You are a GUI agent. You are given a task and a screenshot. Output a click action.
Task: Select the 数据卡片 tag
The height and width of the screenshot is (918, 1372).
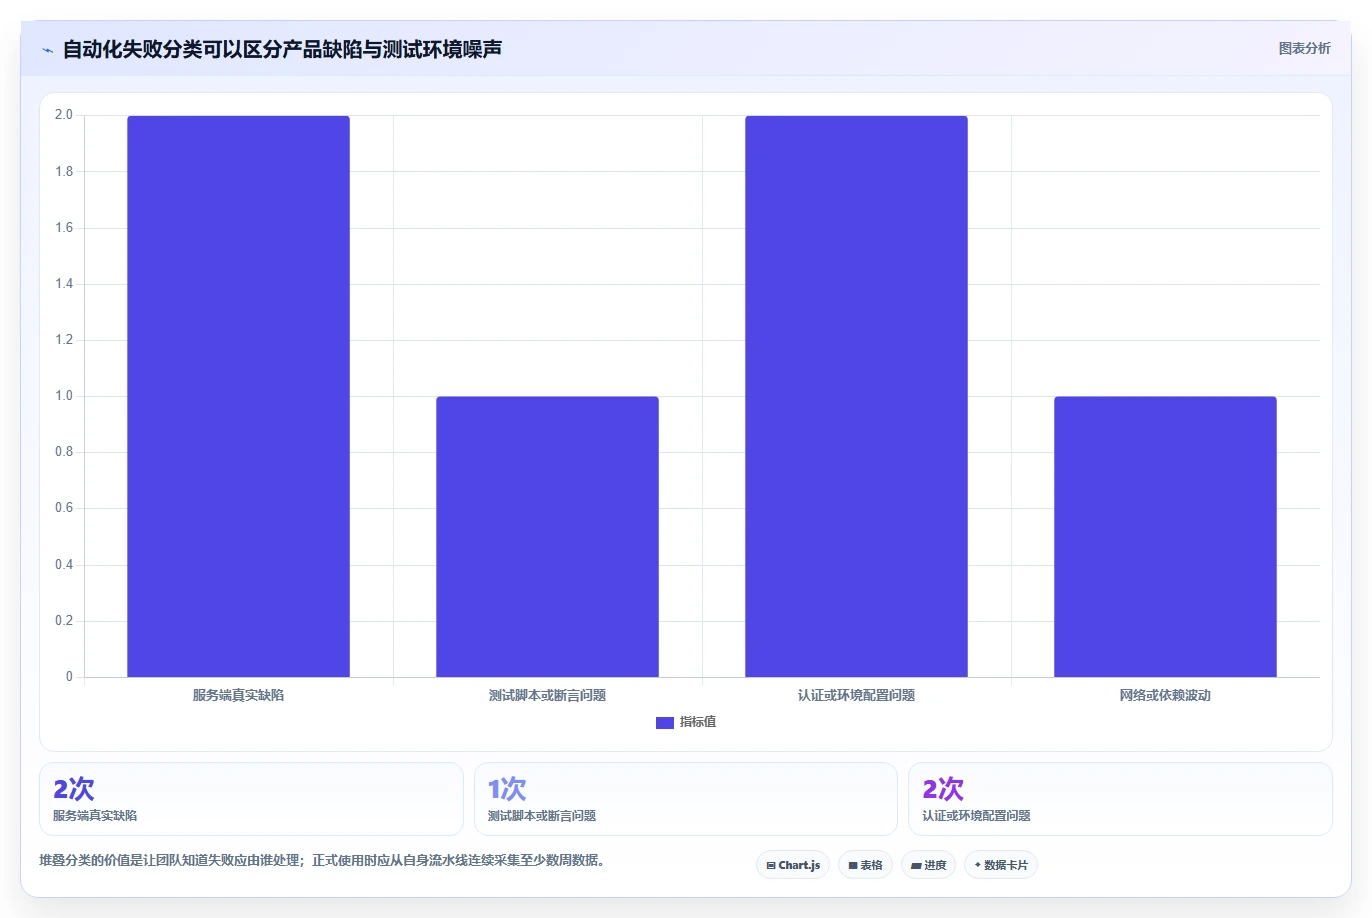pyautogui.click(x=1001, y=865)
